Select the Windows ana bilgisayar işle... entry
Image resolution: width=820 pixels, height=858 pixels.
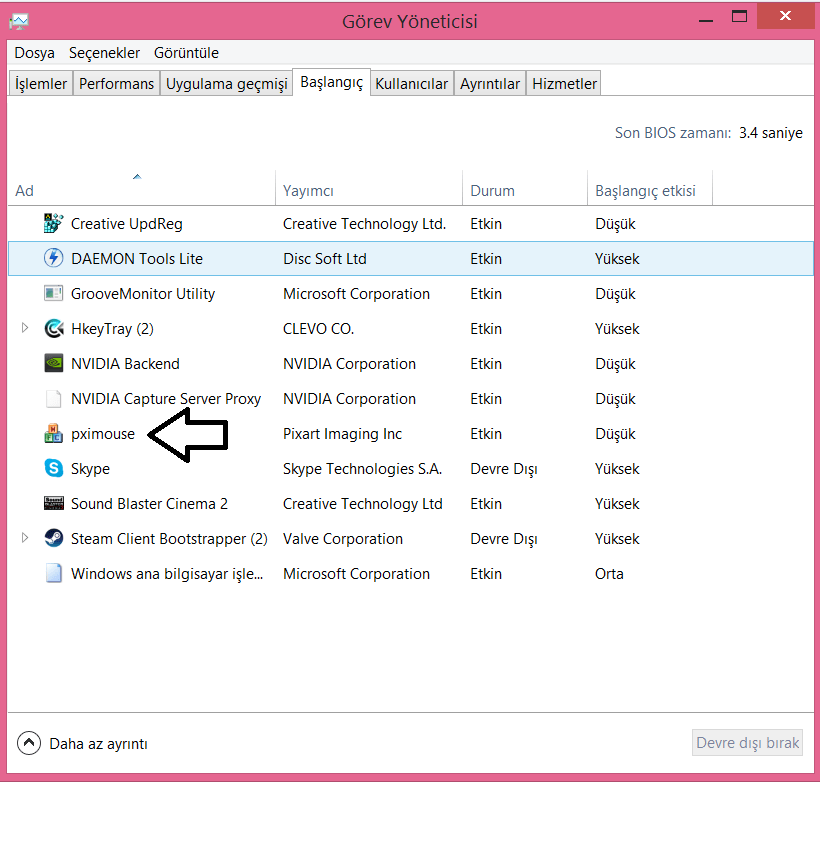[167, 574]
